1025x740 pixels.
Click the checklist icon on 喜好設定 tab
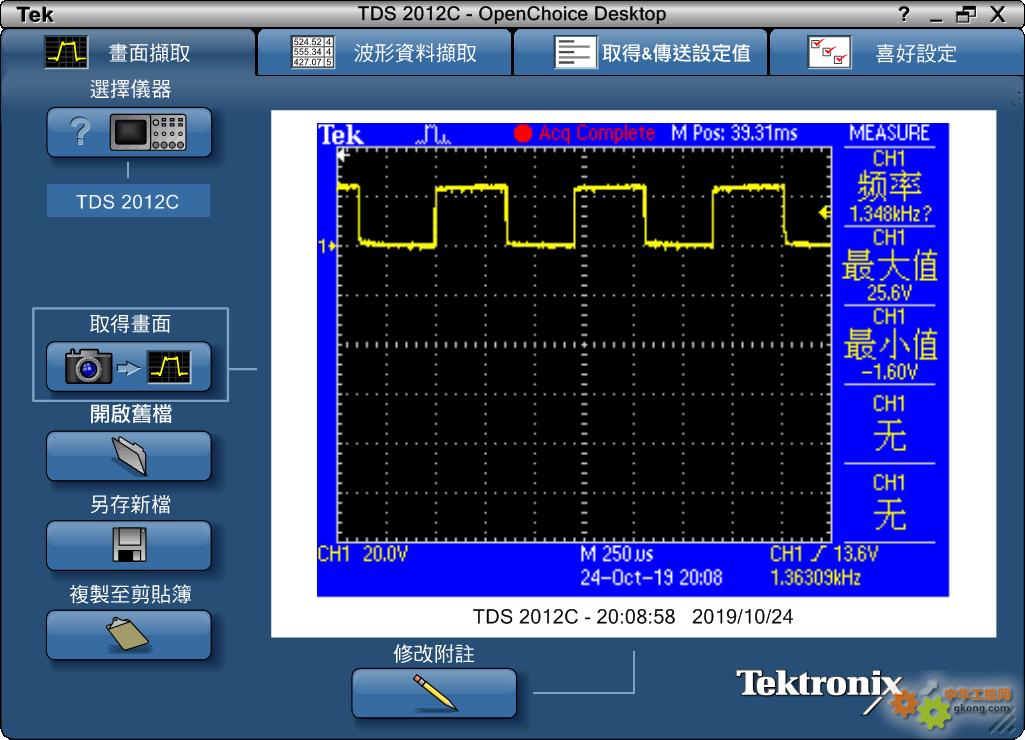[830, 52]
